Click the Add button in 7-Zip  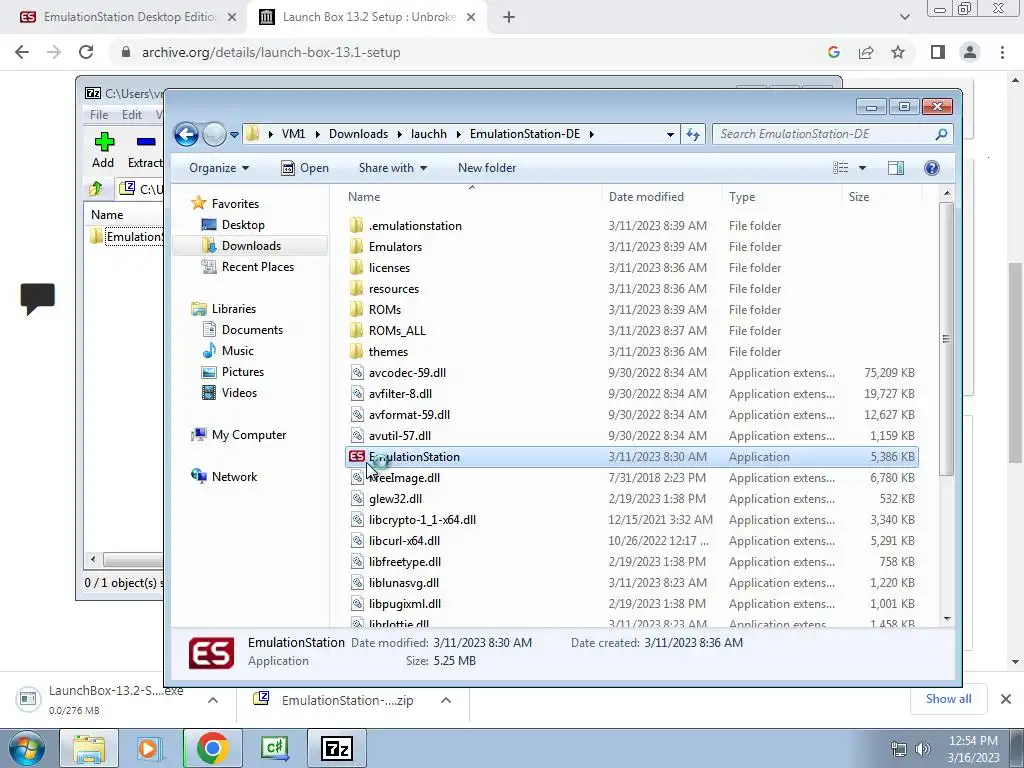pyautogui.click(x=103, y=150)
